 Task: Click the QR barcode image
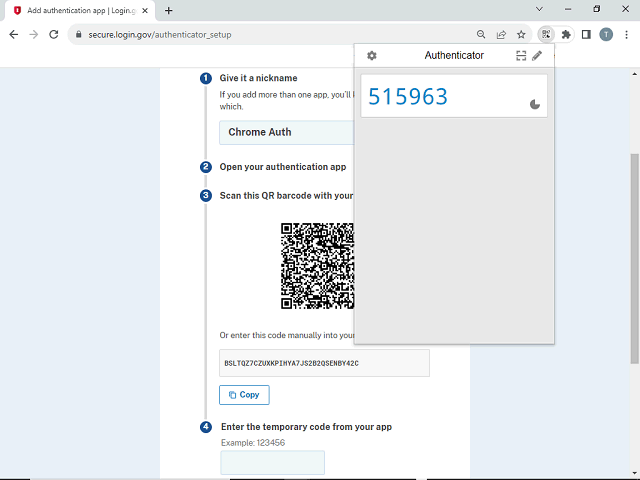[317, 266]
